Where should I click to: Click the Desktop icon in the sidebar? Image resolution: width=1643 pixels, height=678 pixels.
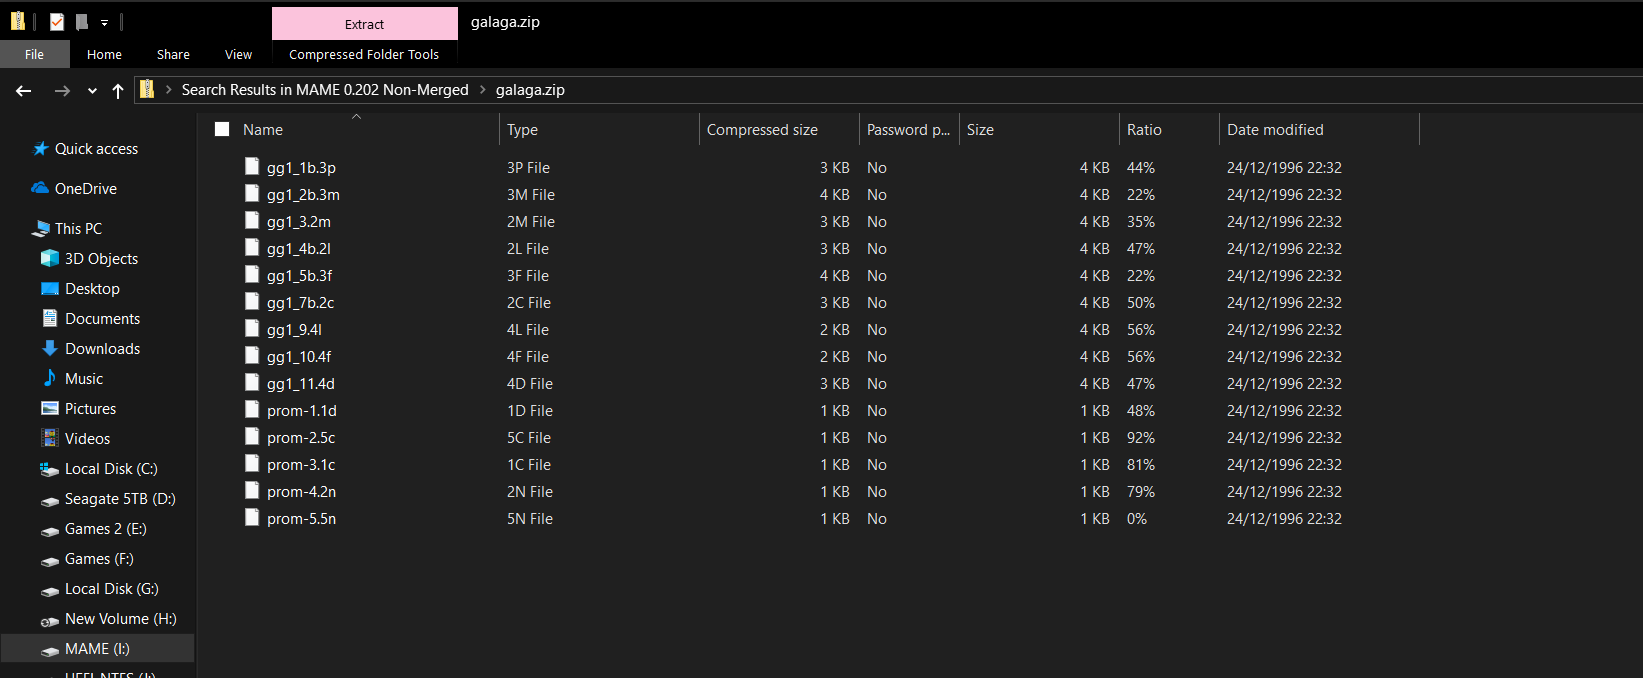tap(50, 289)
